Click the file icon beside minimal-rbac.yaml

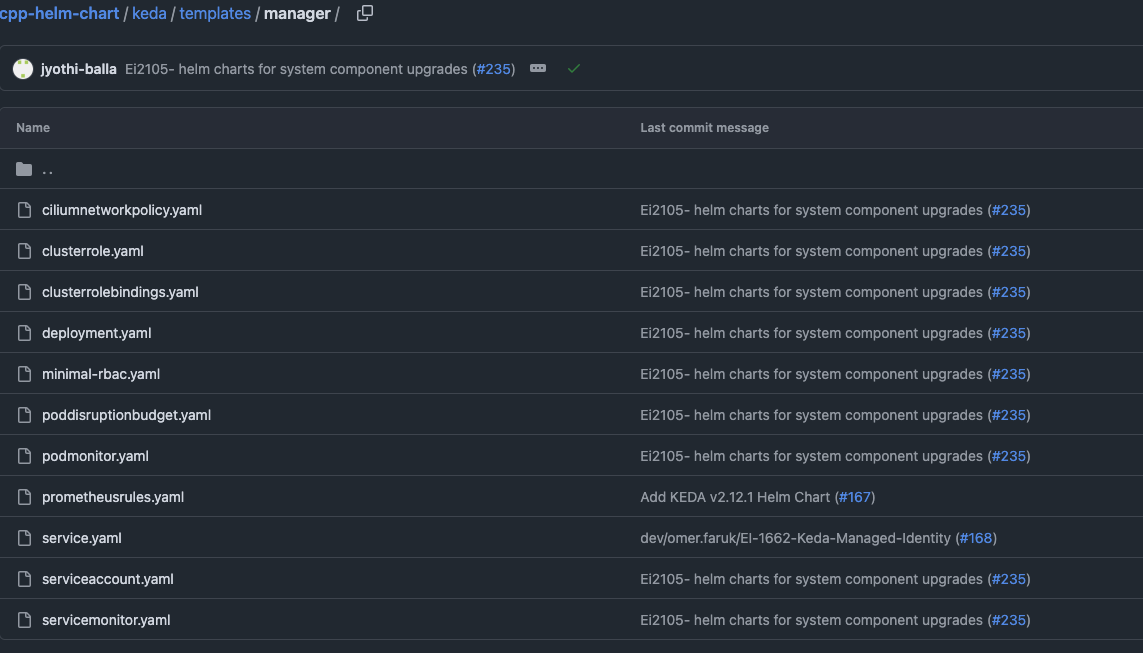pyautogui.click(x=24, y=374)
